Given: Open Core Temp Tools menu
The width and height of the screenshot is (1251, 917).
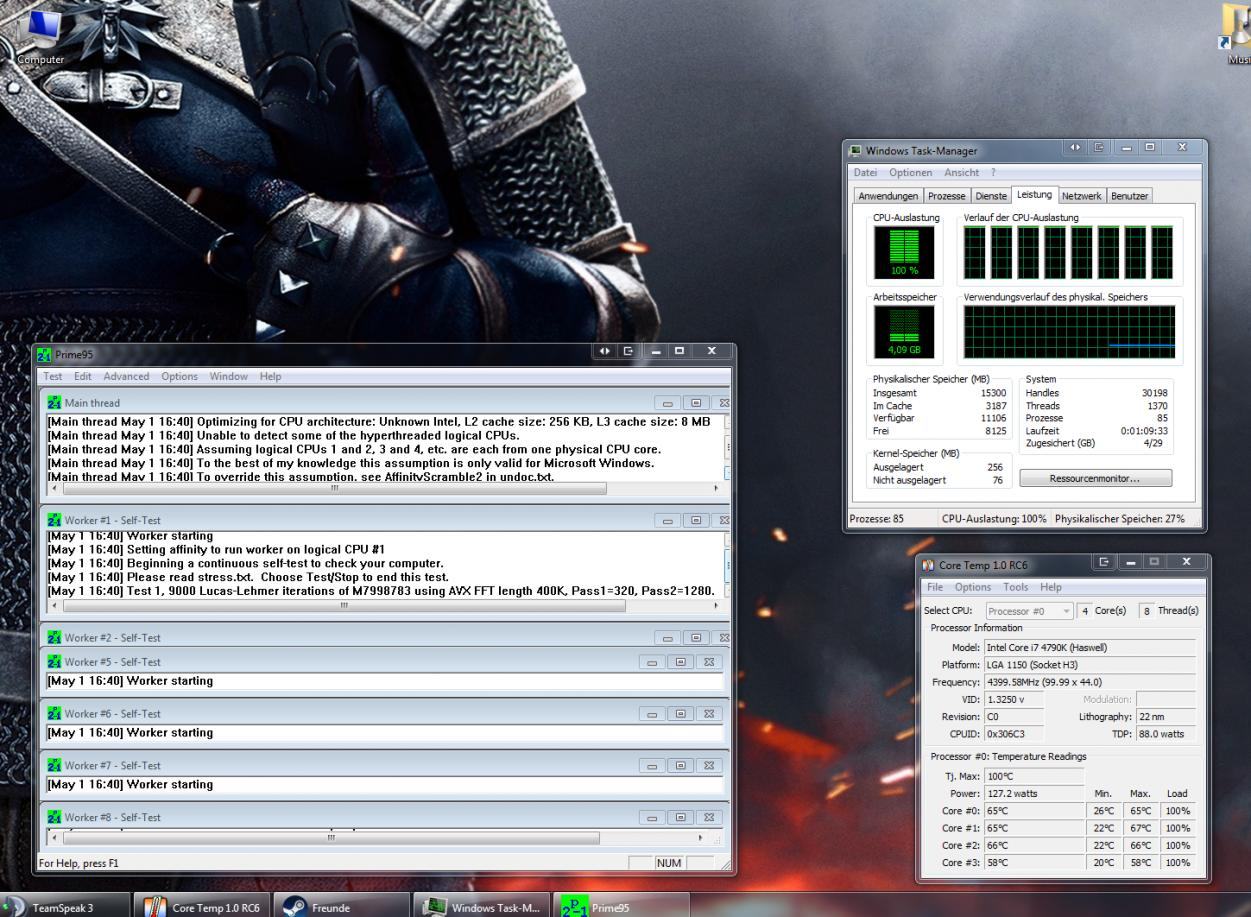Looking at the screenshot, I should [1015, 587].
